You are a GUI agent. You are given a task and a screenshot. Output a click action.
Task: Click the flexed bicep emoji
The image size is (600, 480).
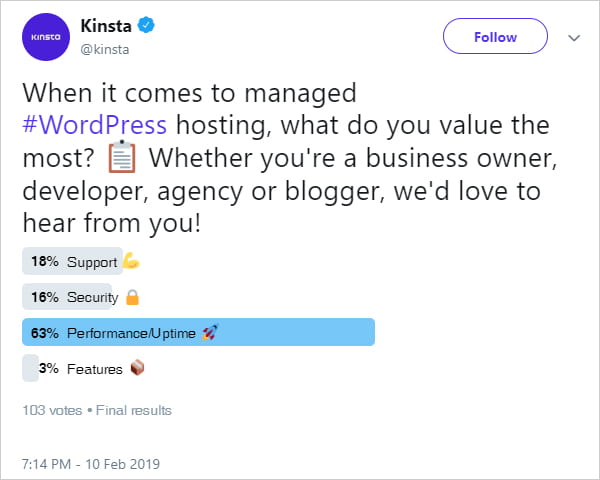[130, 262]
